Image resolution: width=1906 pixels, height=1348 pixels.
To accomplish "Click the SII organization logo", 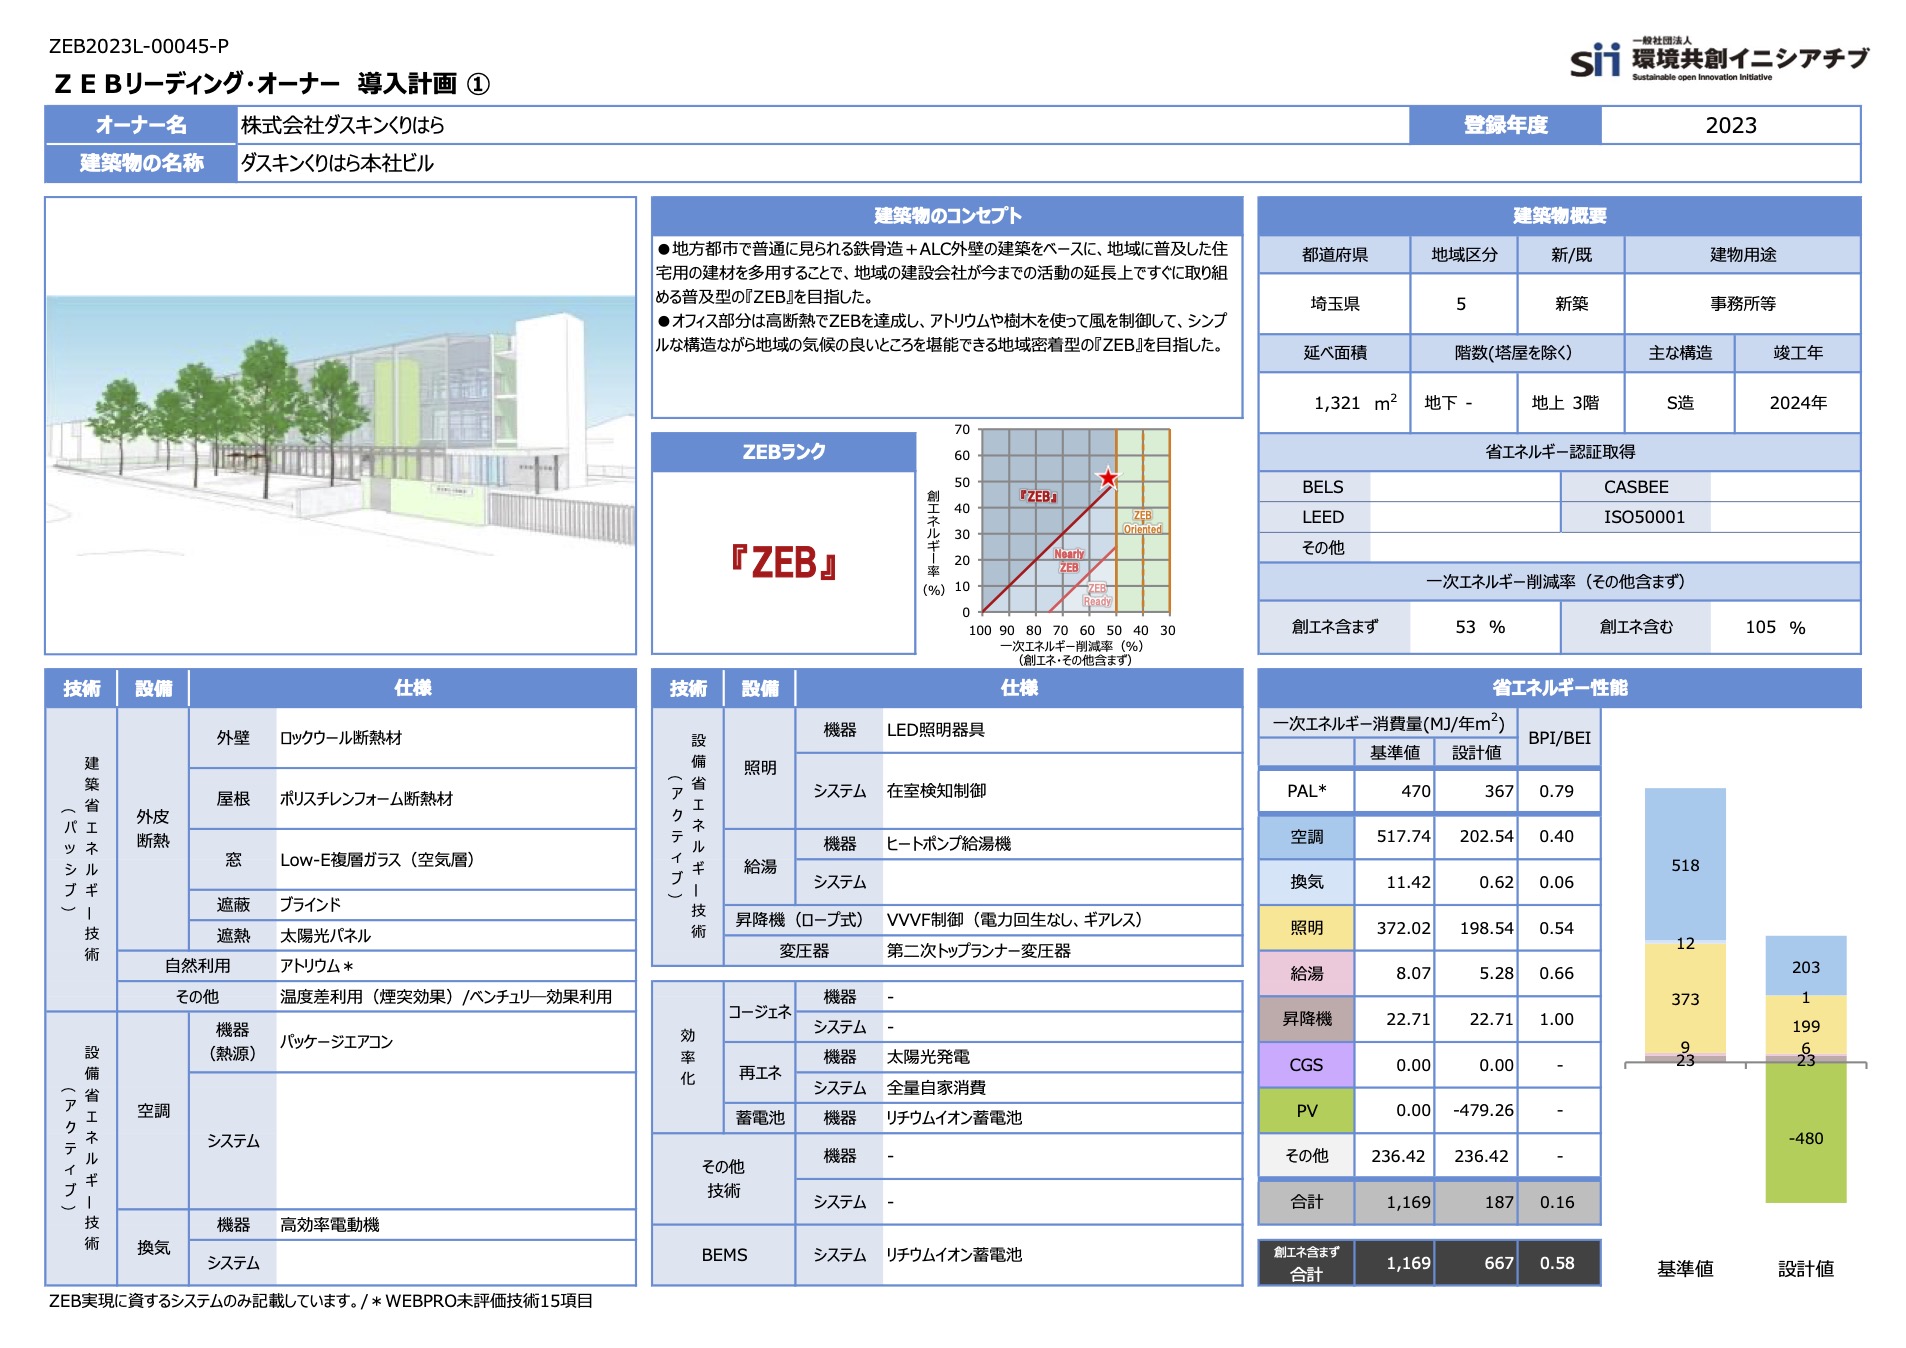I will [x=1717, y=60].
